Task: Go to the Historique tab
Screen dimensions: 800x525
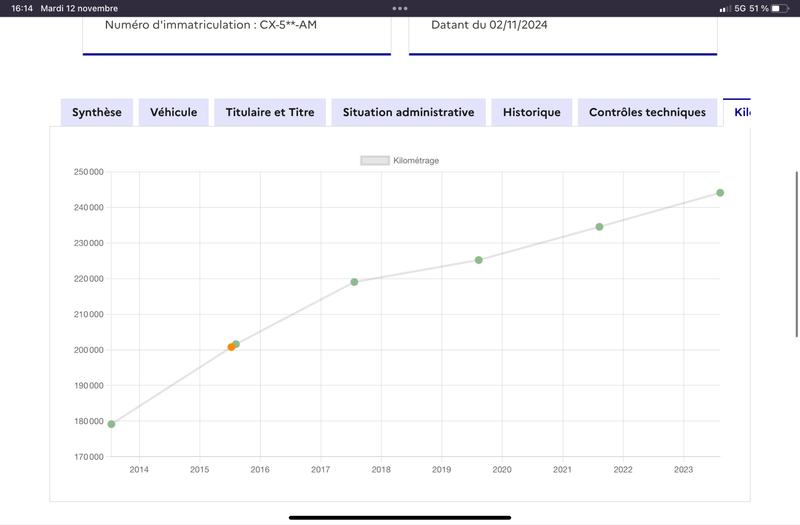Action: (532, 112)
